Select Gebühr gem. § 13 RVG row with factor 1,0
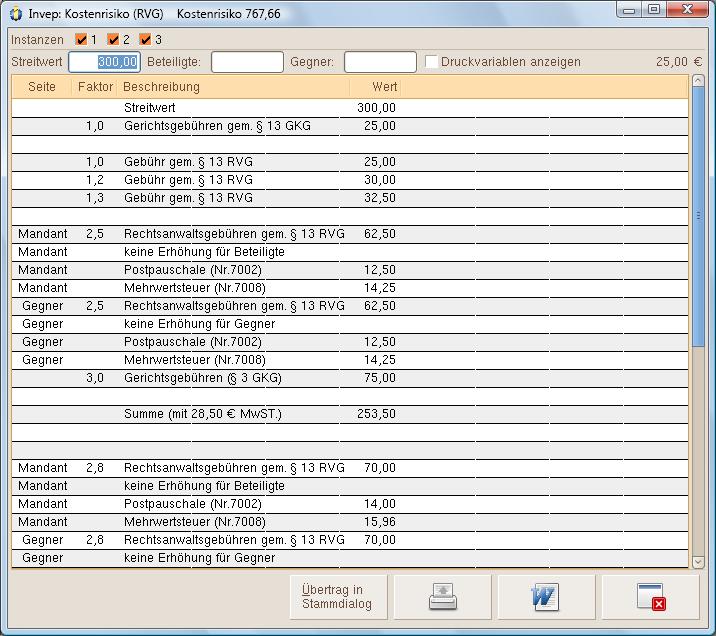716x636 pixels. pos(350,163)
